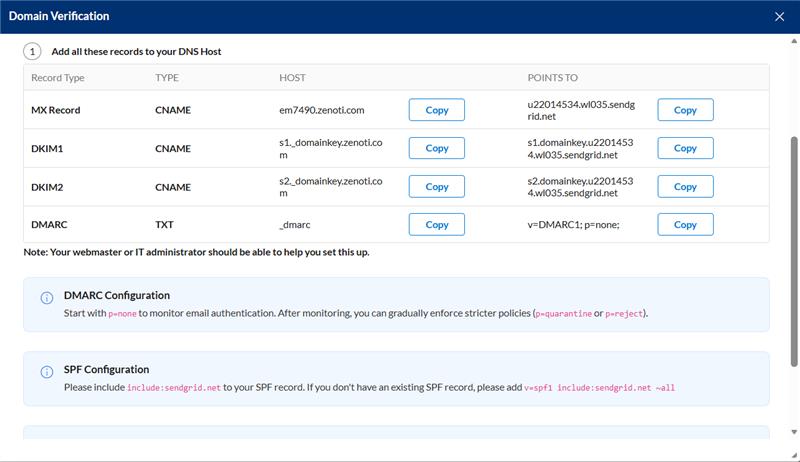The width and height of the screenshot is (800, 462).
Task: Copy the MX Record points-to value
Action: click(685, 110)
